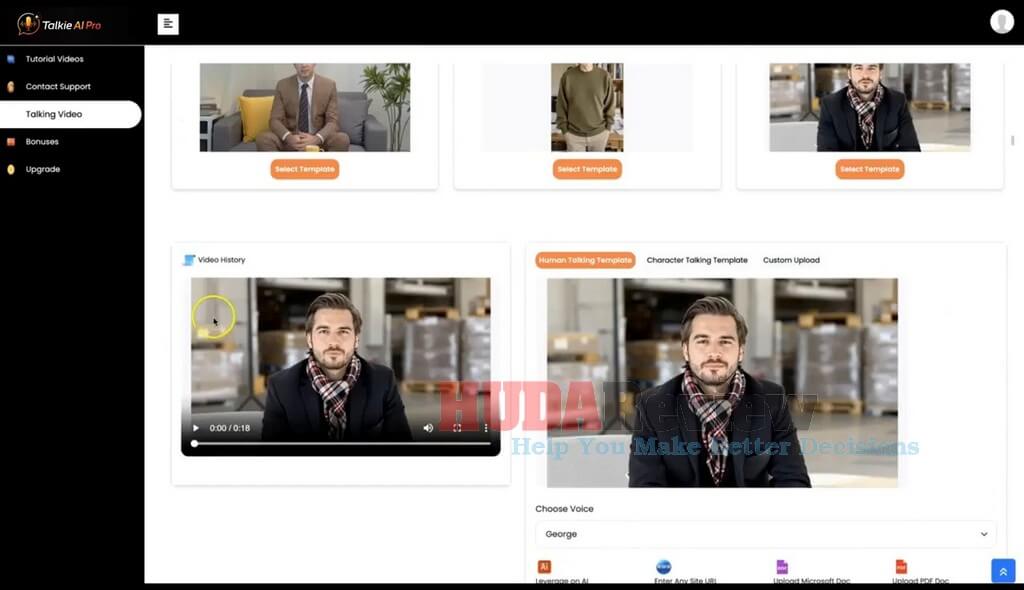Viewport: 1024px width, 590px height.
Task: Jump to top with blue arrow button
Action: [x=1003, y=571]
